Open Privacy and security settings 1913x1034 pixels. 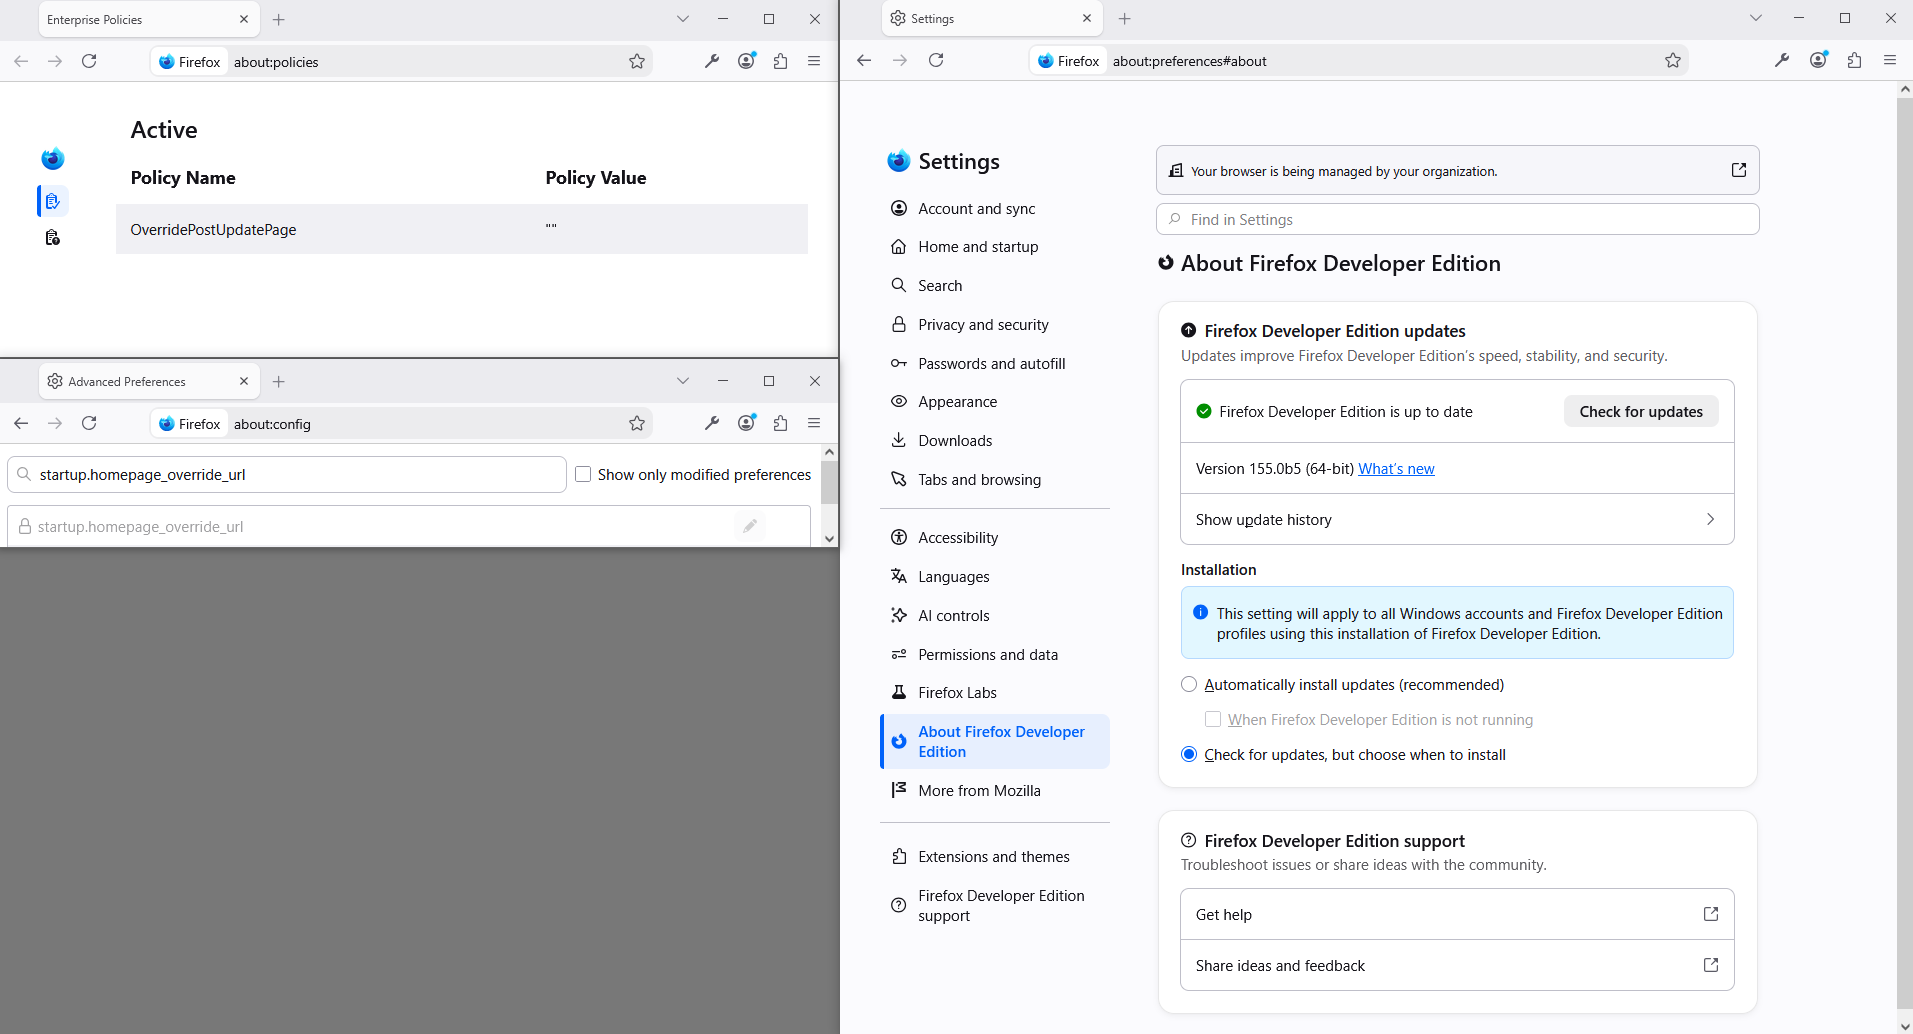995,324
